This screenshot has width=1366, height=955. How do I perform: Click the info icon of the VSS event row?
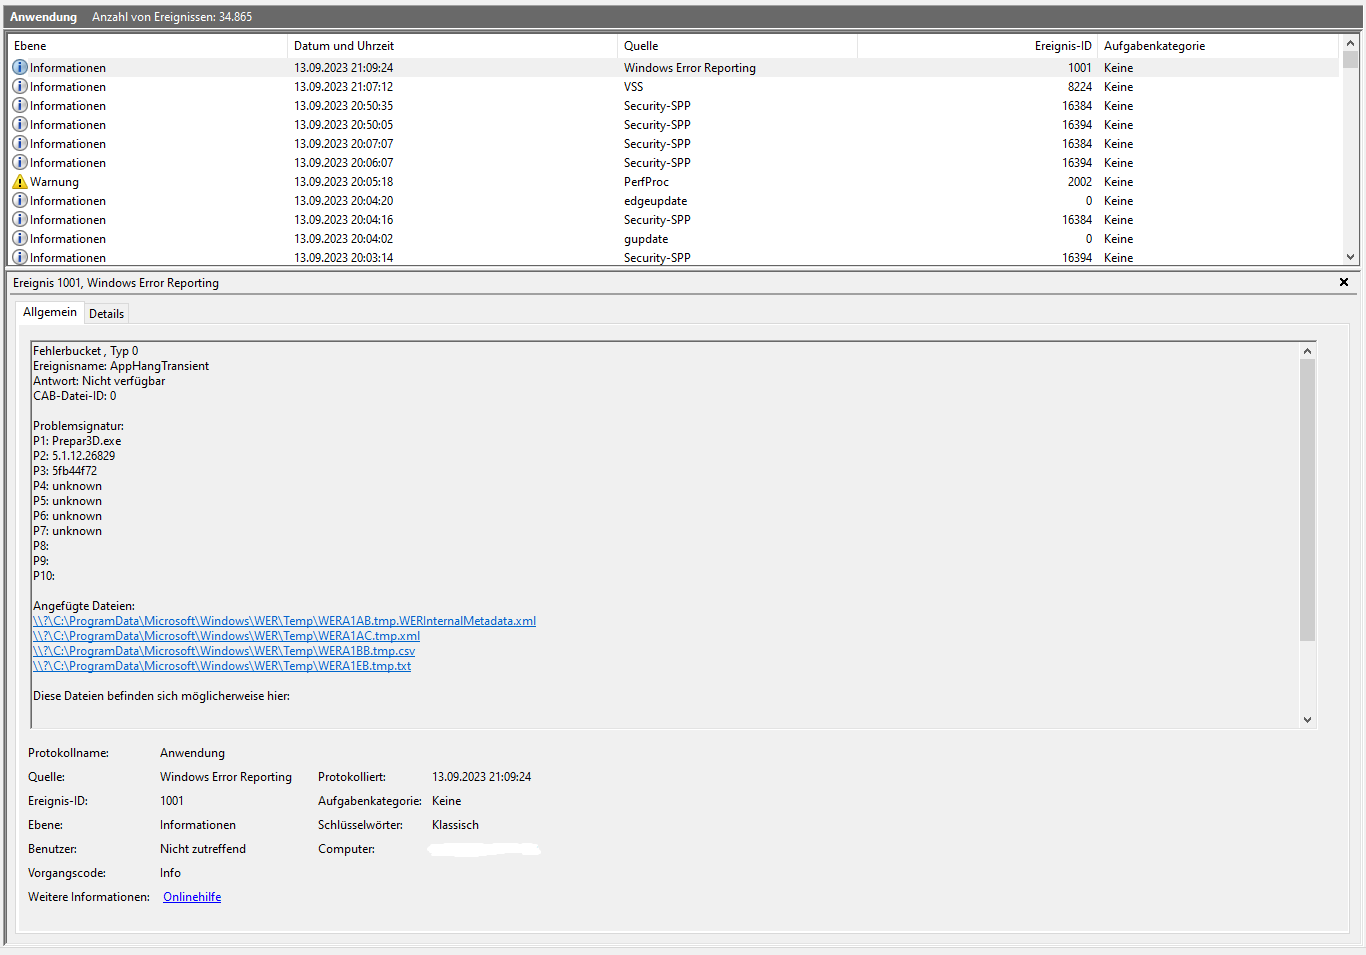click(x=20, y=86)
